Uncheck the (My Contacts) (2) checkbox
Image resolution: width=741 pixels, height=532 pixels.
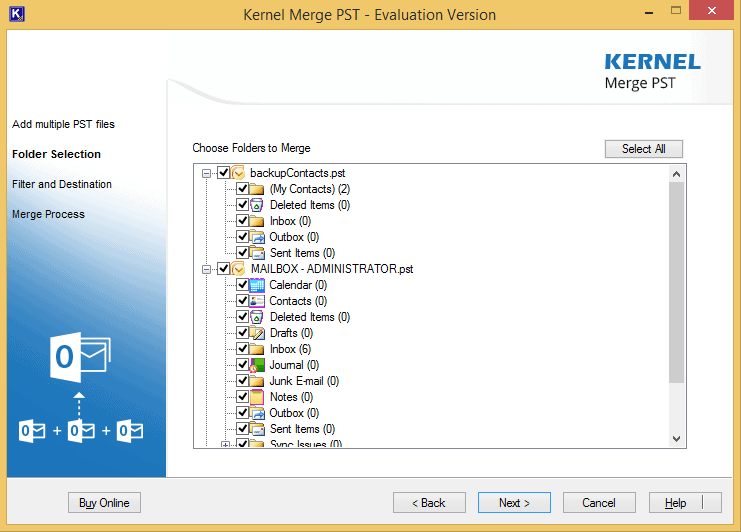pyautogui.click(x=242, y=189)
